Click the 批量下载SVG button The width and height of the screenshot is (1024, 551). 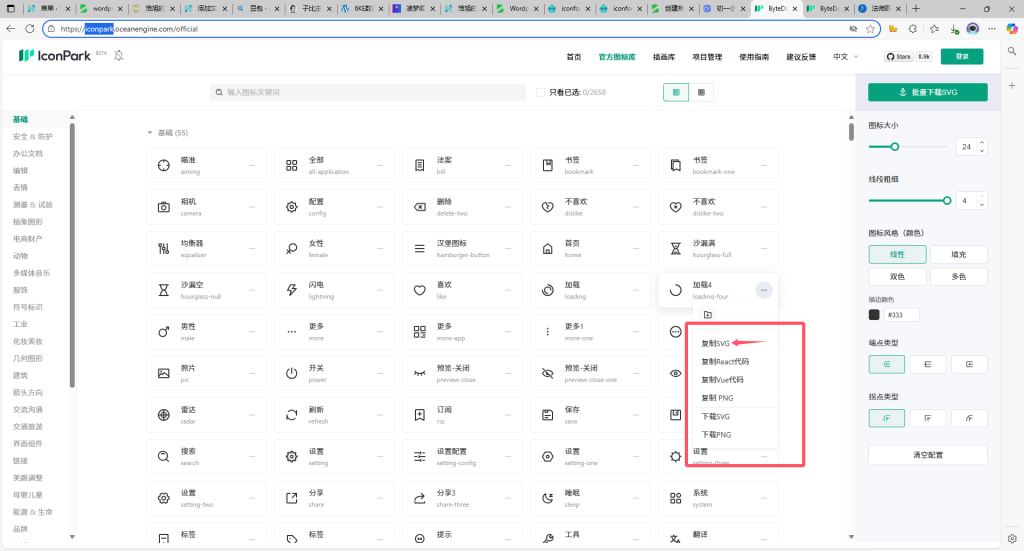click(x=927, y=92)
